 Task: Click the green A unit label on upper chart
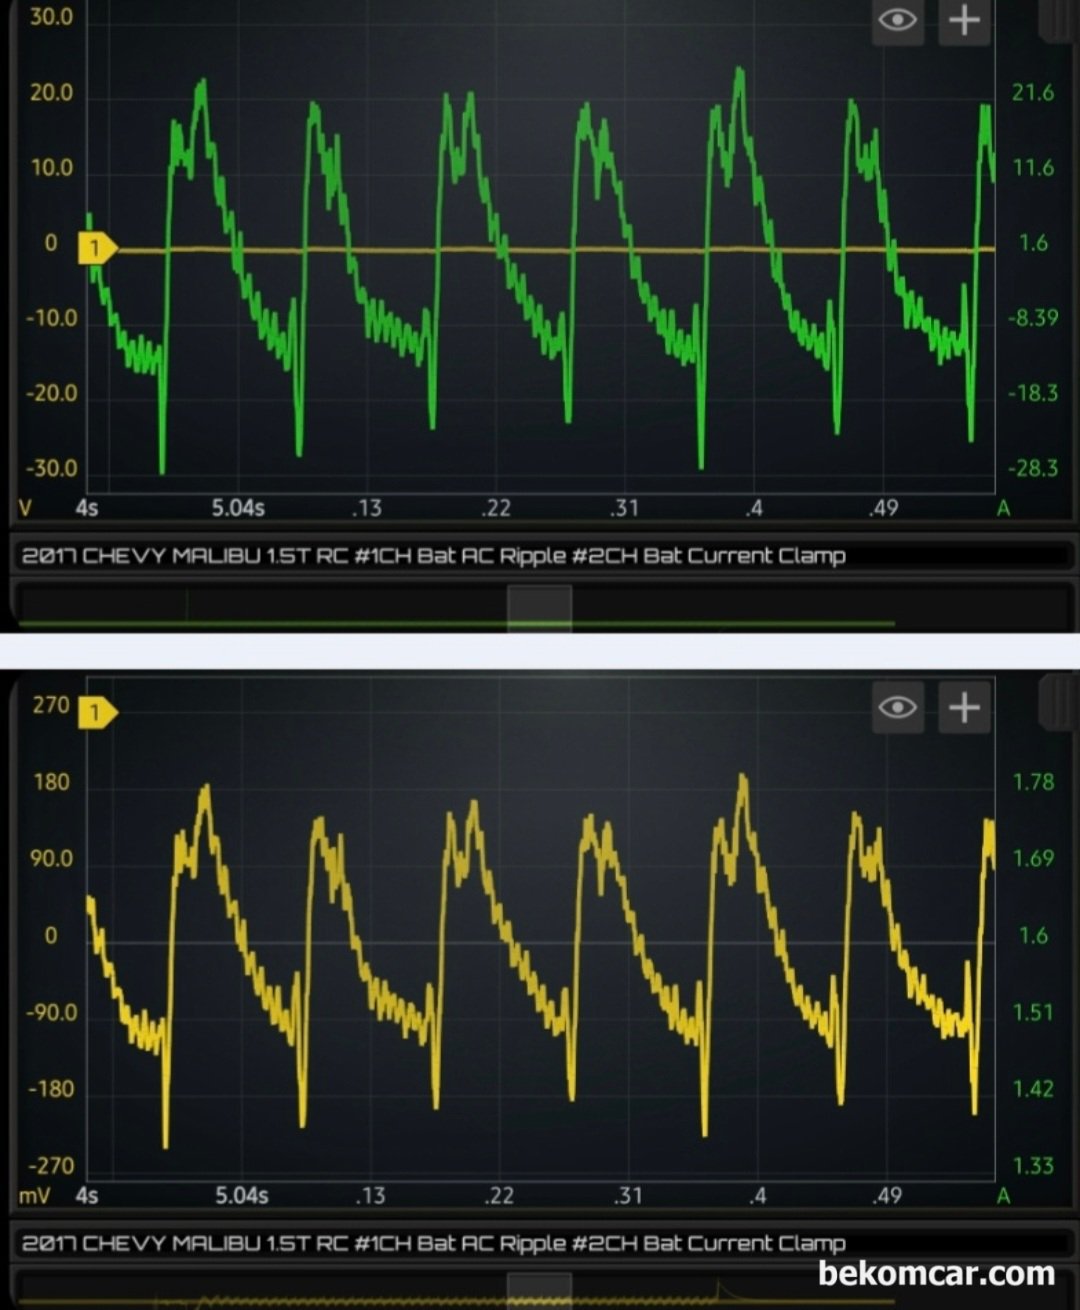pyautogui.click(x=1003, y=509)
